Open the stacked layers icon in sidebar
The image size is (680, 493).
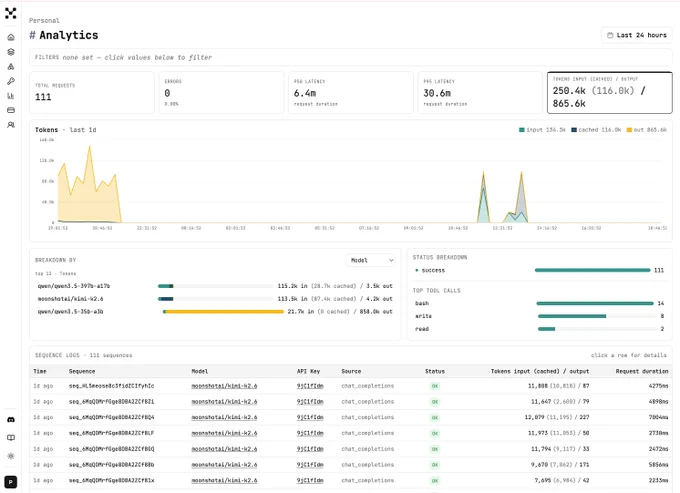[11, 52]
